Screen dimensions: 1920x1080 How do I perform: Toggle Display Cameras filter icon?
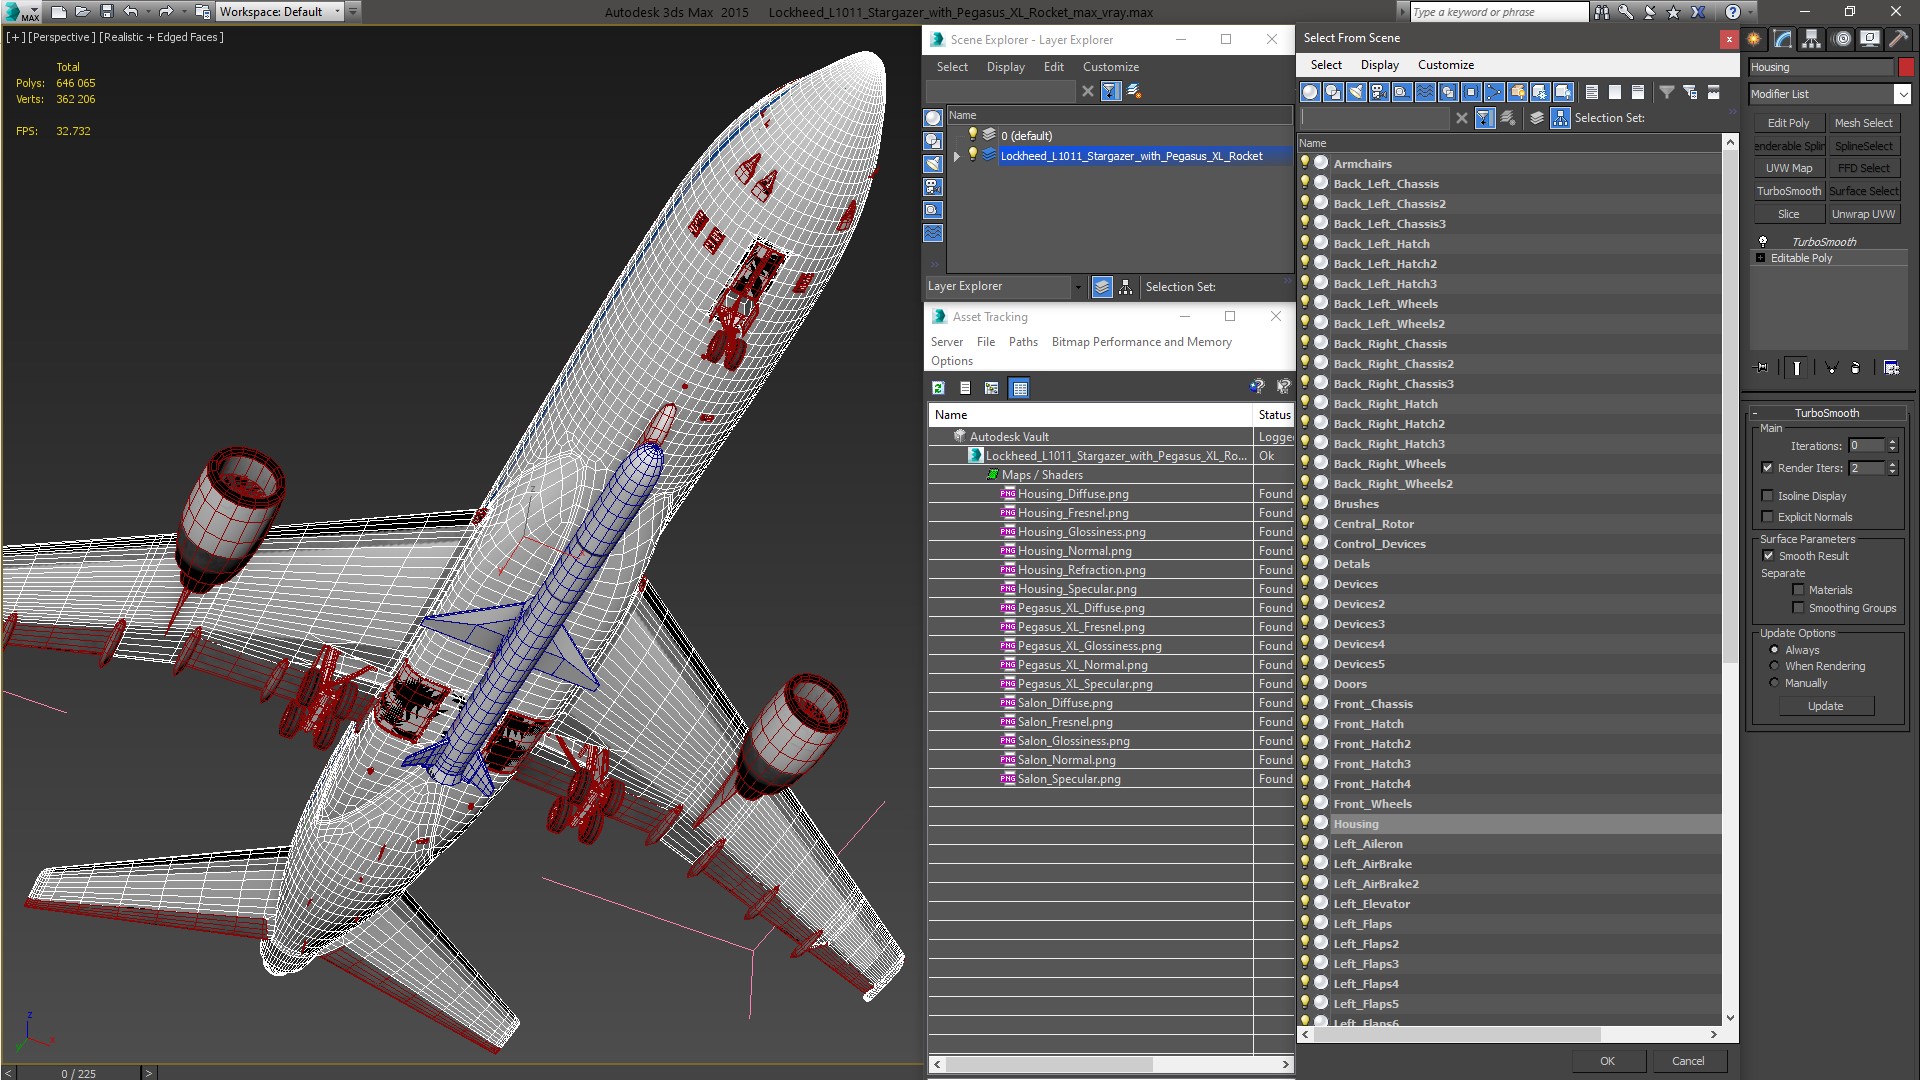click(x=1379, y=92)
